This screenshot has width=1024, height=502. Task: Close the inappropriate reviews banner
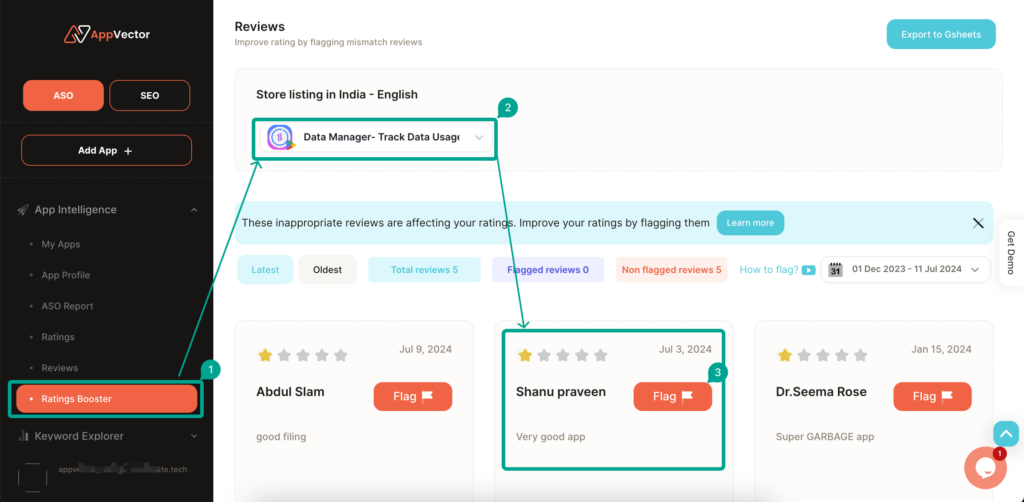click(x=978, y=223)
